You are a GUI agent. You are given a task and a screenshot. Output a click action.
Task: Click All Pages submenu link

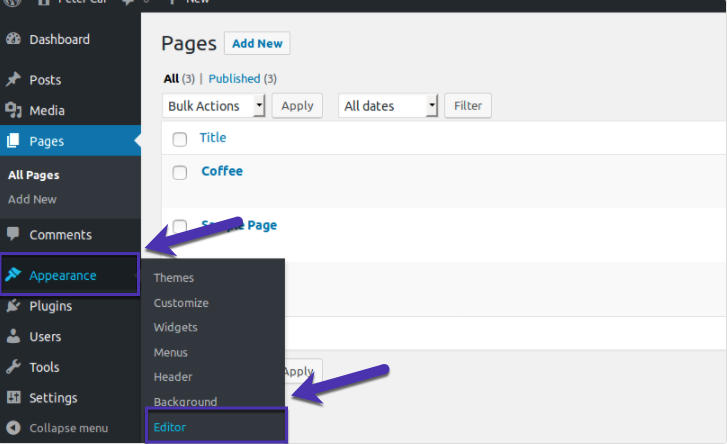(x=34, y=175)
